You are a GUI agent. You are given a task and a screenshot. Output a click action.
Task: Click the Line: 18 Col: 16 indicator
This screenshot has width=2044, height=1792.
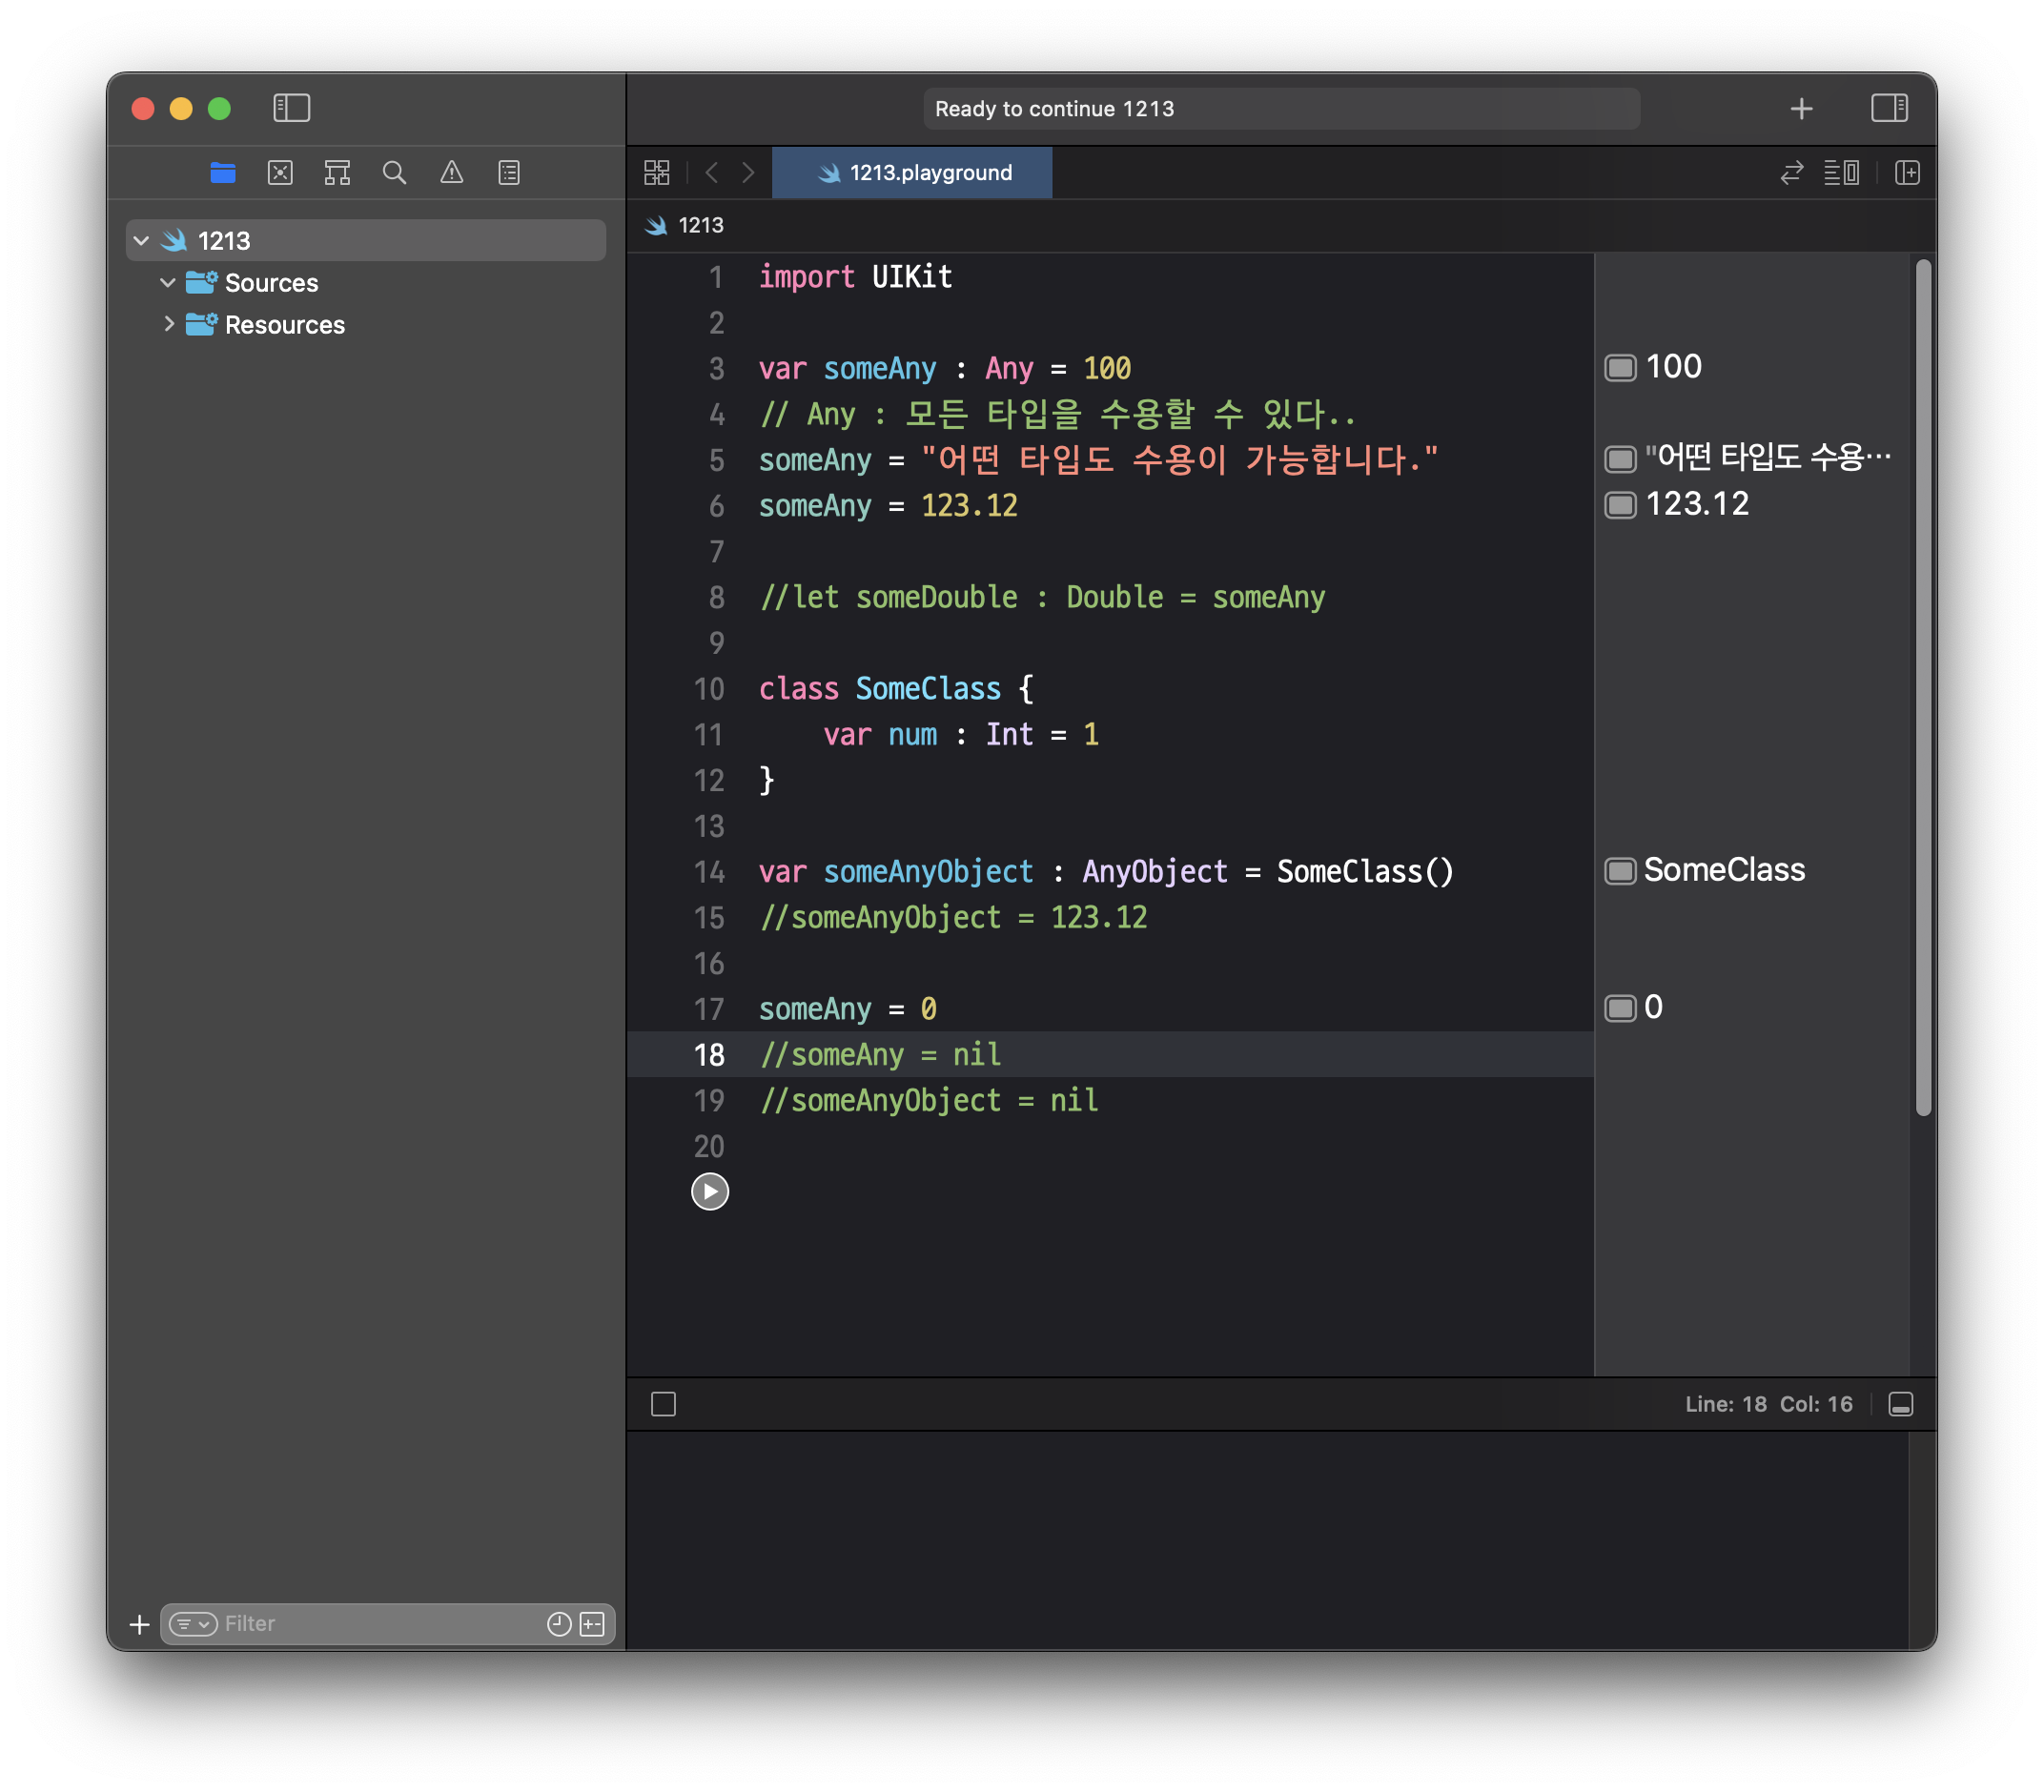(1768, 1404)
